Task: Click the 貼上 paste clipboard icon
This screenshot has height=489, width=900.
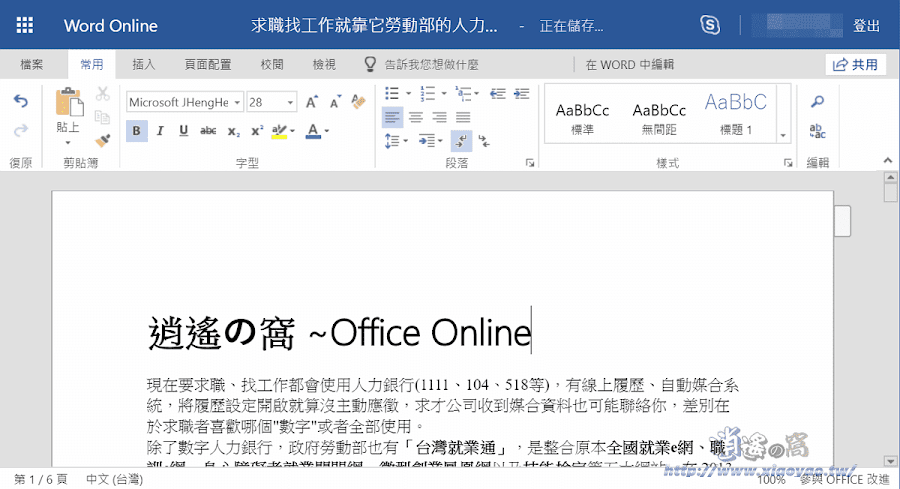Action: pyautogui.click(x=69, y=102)
